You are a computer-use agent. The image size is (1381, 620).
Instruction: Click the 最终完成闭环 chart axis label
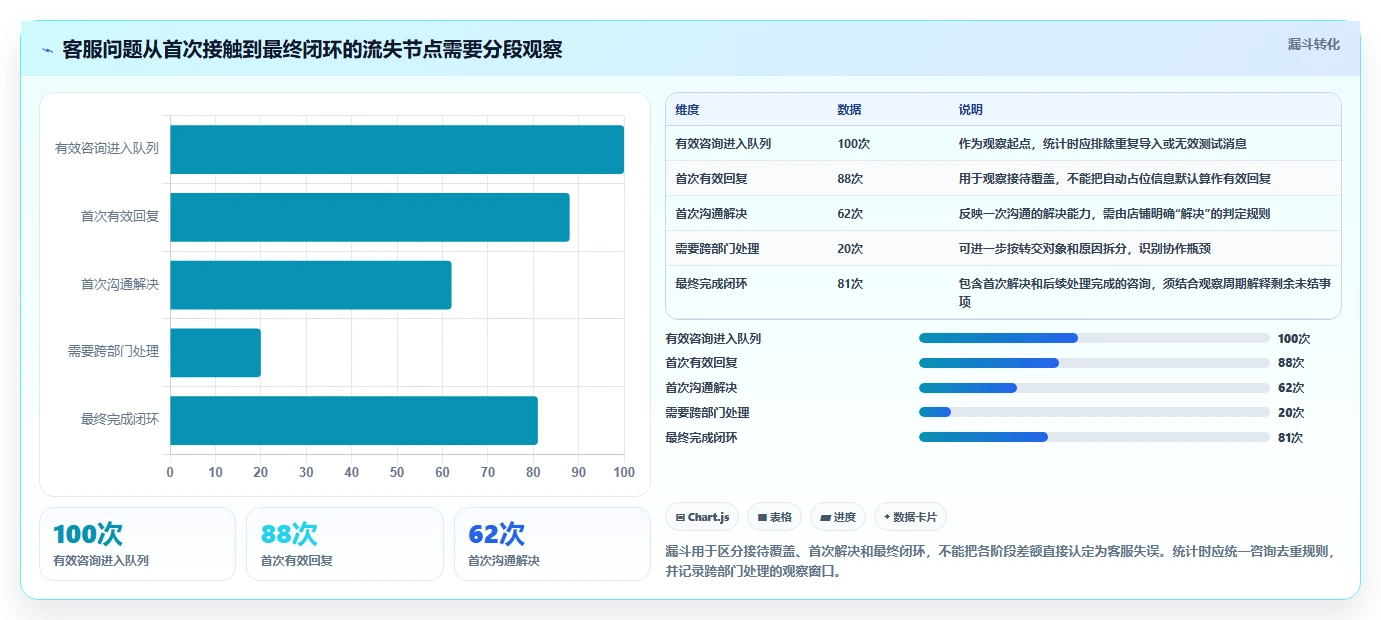[x=120, y=420]
